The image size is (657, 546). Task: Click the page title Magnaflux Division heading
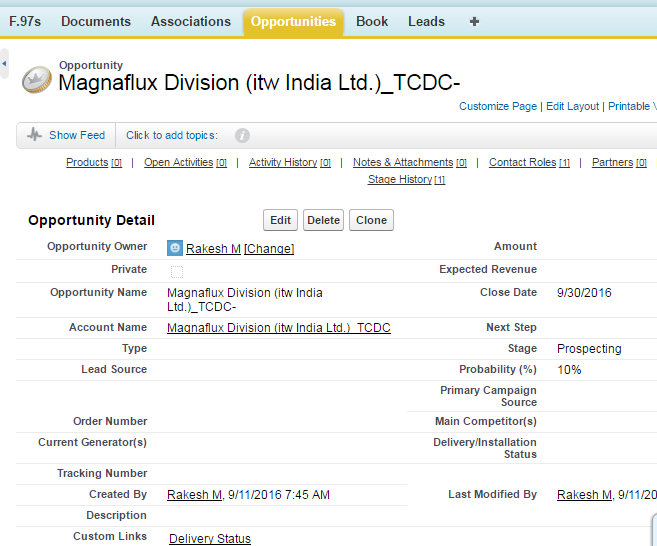259,83
